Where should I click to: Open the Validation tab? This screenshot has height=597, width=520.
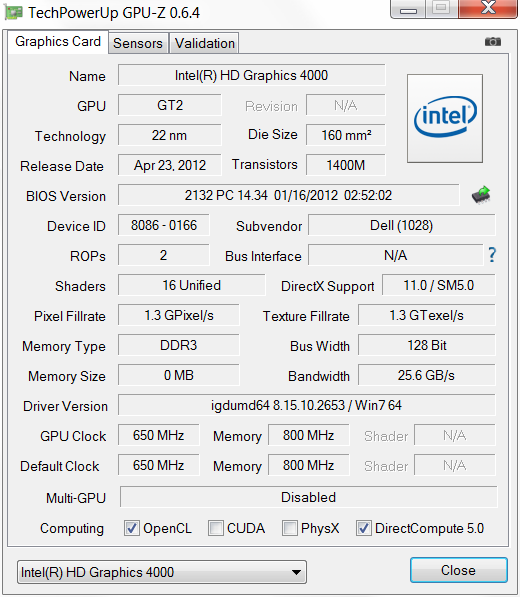click(205, 43)
